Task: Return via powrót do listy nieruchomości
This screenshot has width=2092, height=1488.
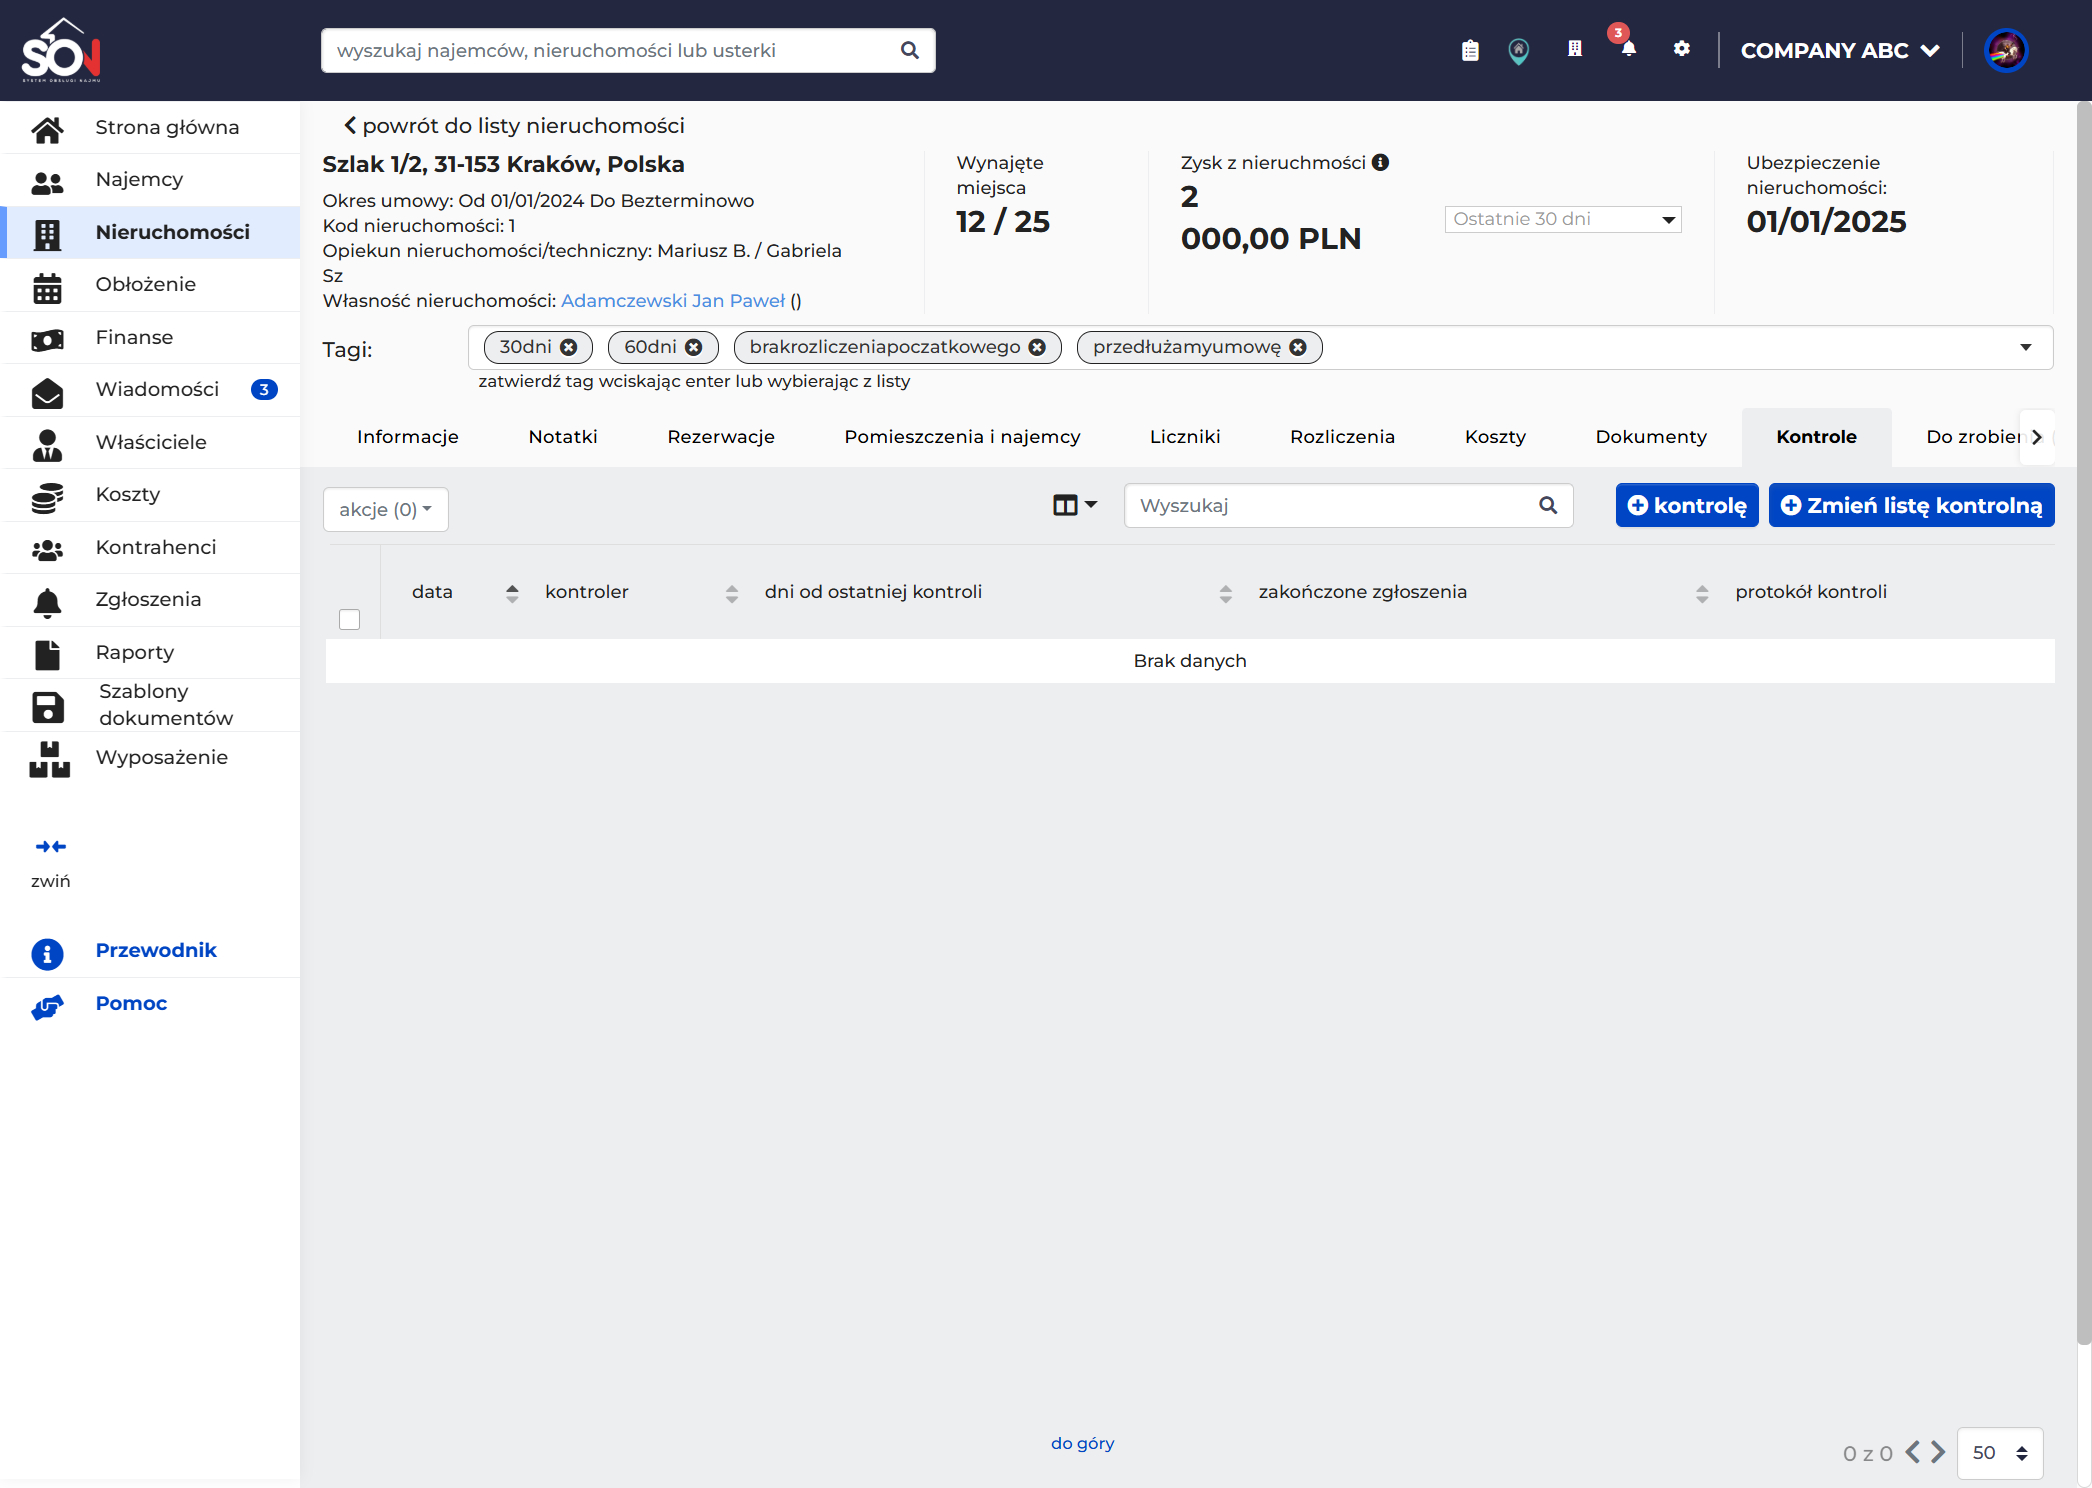Action: [x=514, y=126]
